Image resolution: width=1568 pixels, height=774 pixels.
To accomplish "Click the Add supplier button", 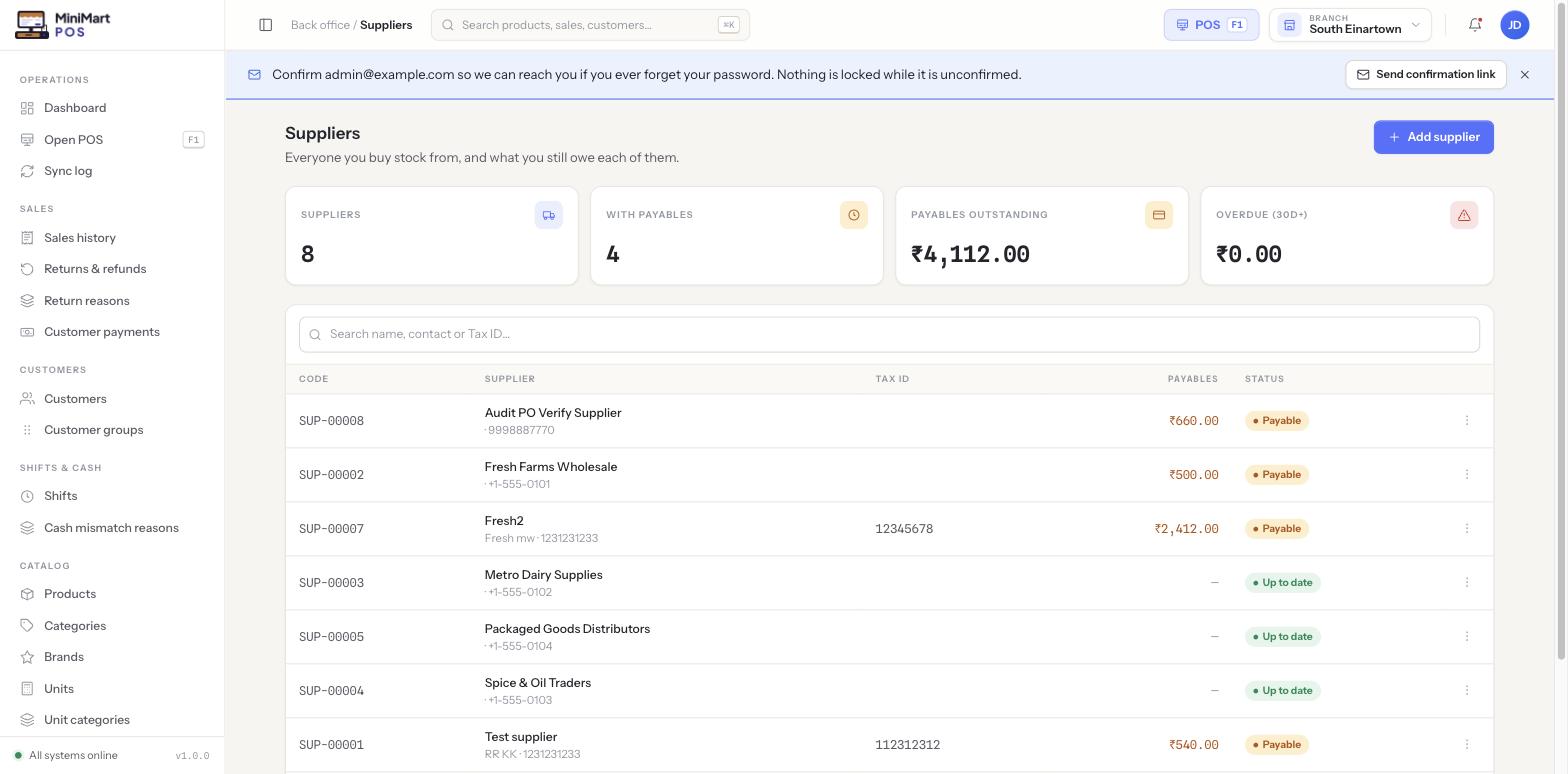I will [1433, 137].
